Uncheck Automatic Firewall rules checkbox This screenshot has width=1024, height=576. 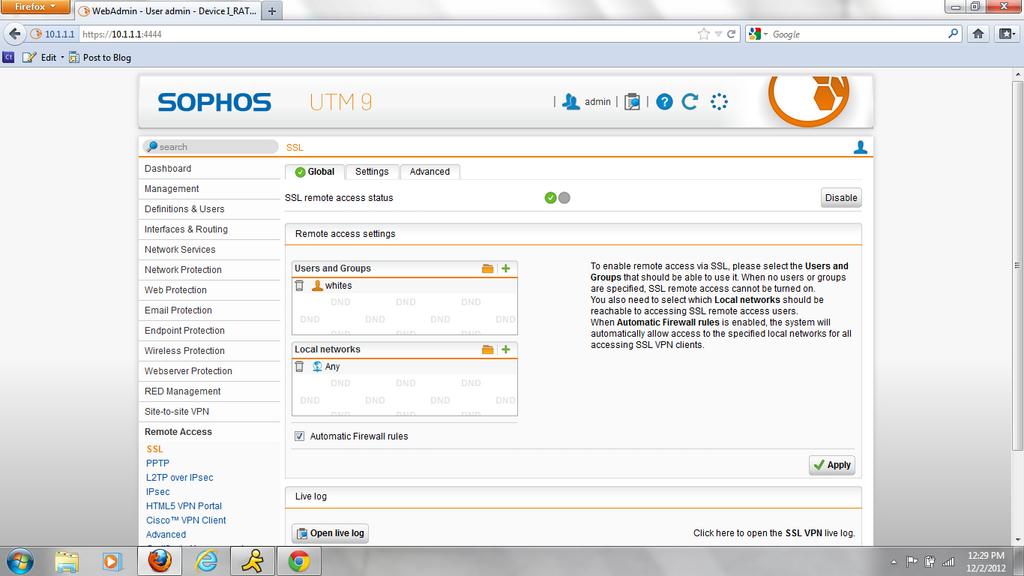point(300,436)
